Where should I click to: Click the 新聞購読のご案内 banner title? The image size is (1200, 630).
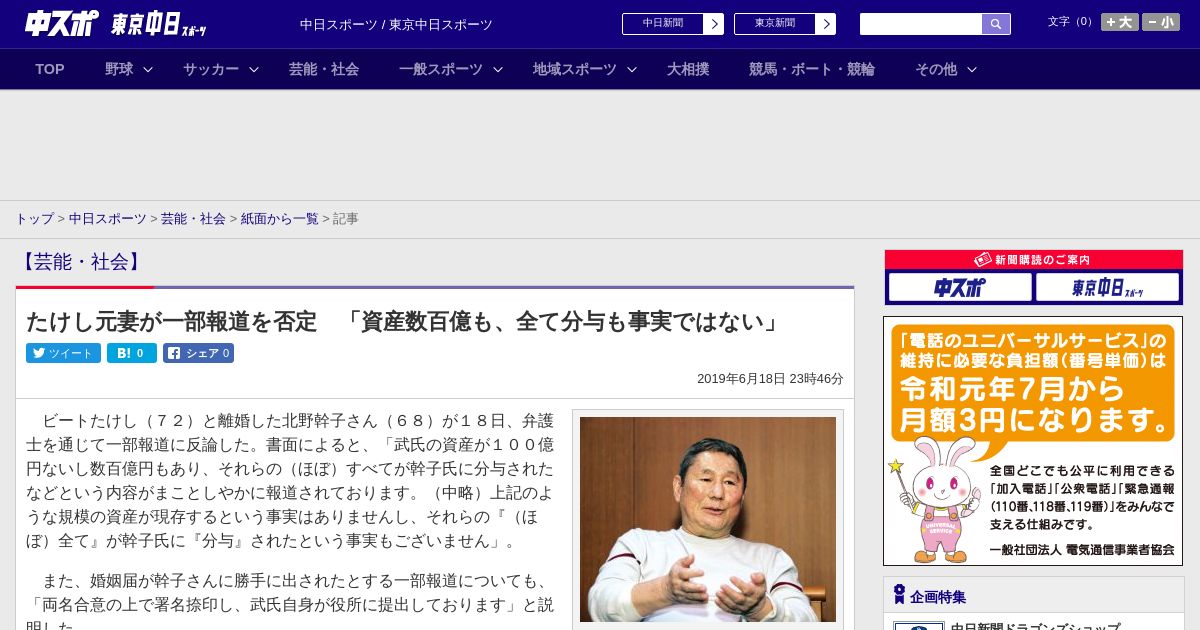1033,259
